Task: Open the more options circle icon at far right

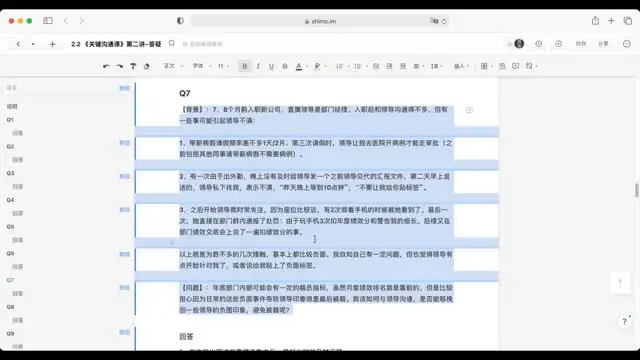Action: 627,44
